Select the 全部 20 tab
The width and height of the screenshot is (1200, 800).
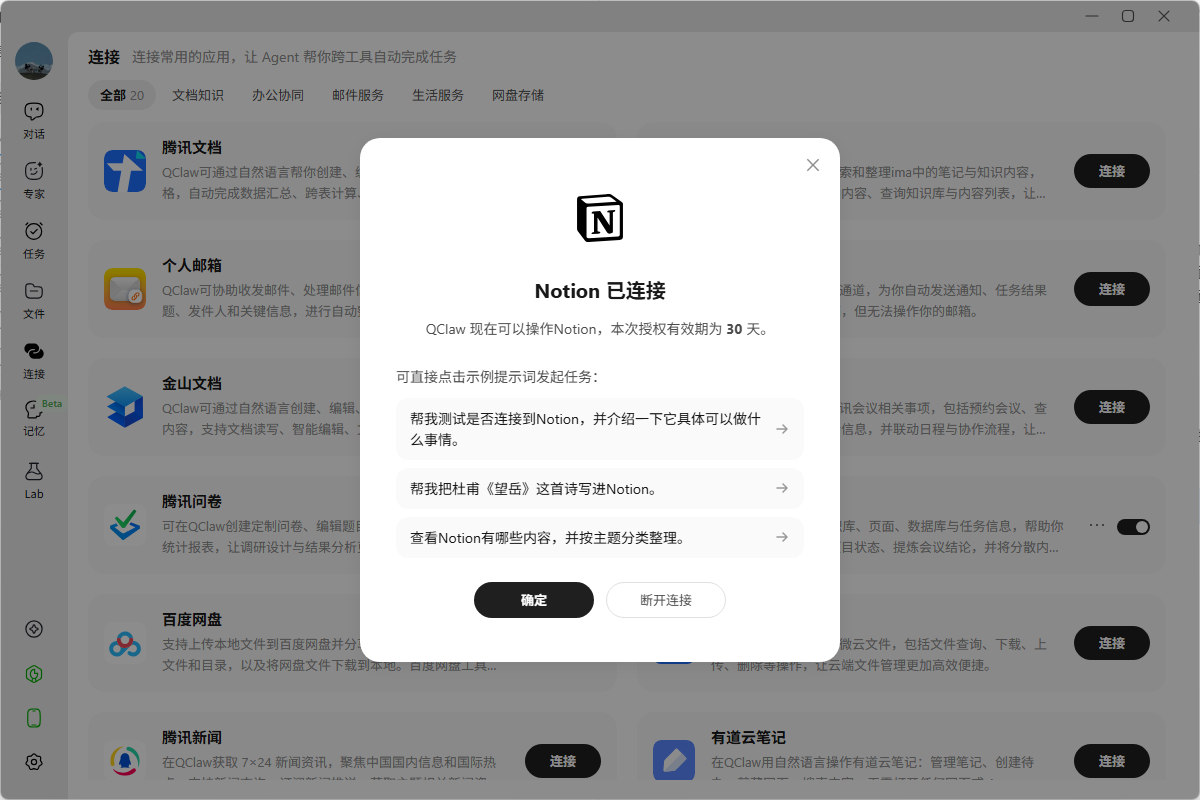pos(122,95)
